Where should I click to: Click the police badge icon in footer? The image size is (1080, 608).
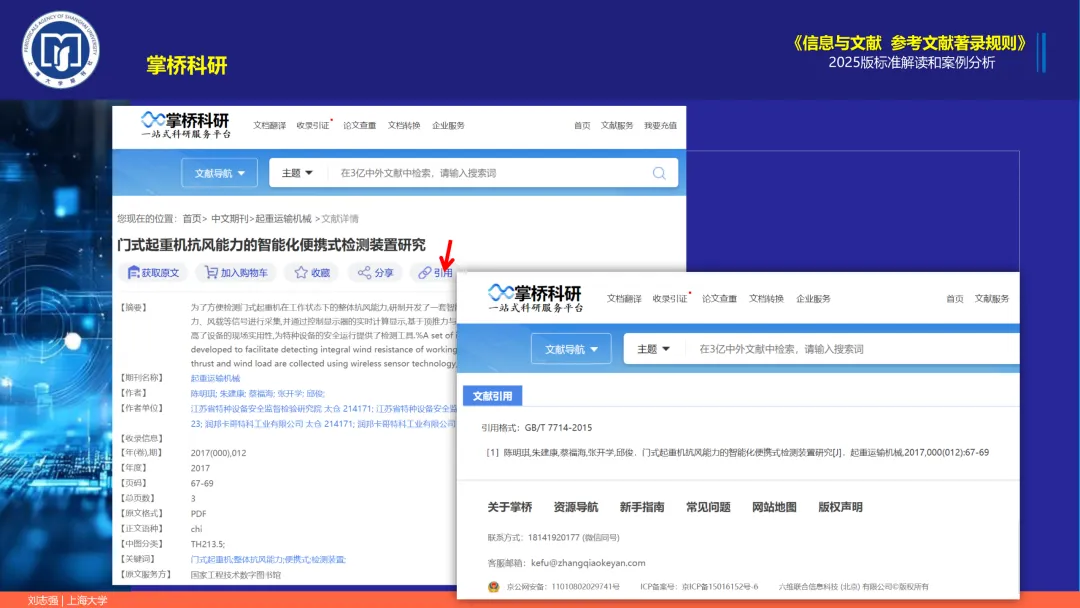click(493, 587)
